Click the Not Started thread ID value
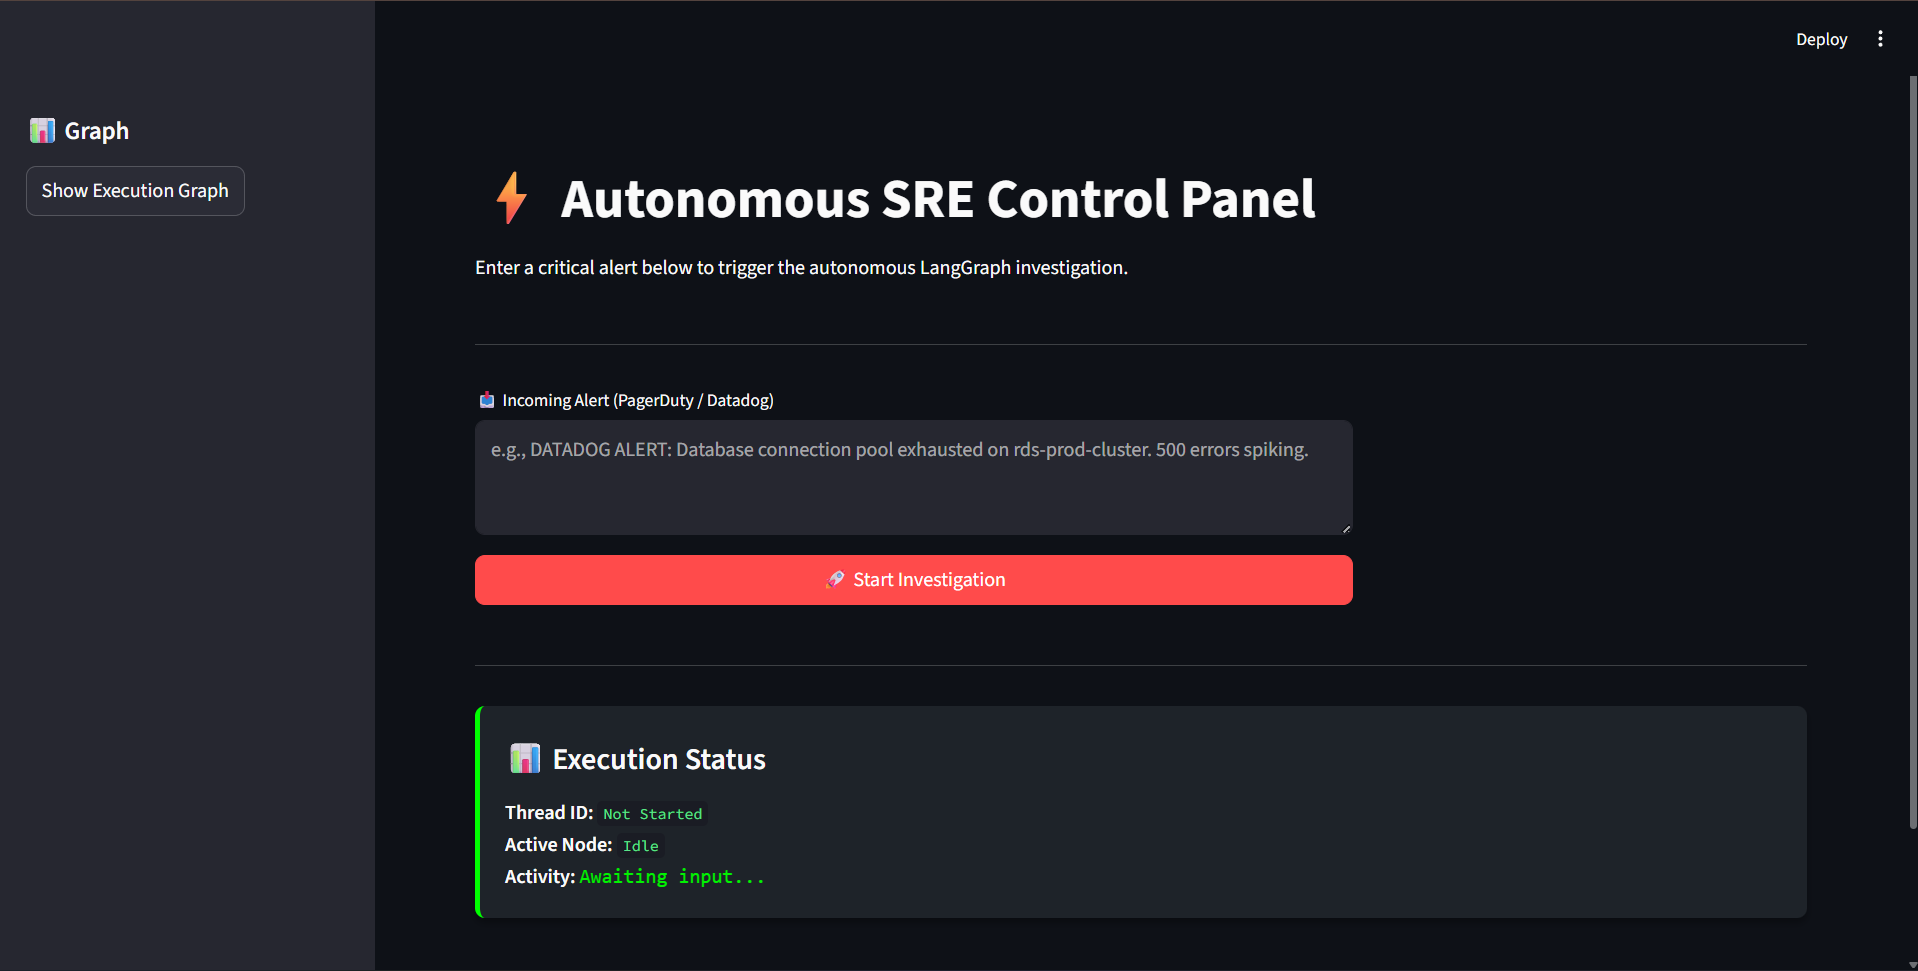The height and width of the screenshot is (971, 1918). tap(652, 814)
